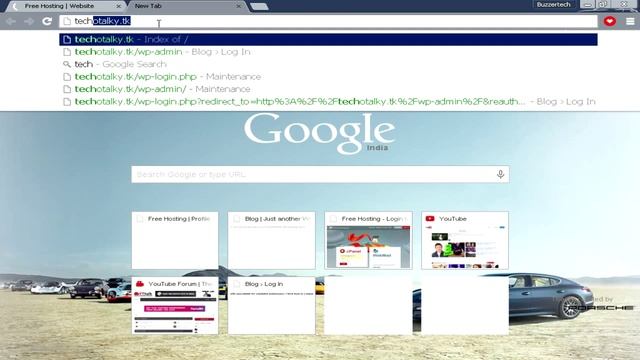Click the browser back arrow
This screenshot has width=640, height=360.
coord(11,21)
